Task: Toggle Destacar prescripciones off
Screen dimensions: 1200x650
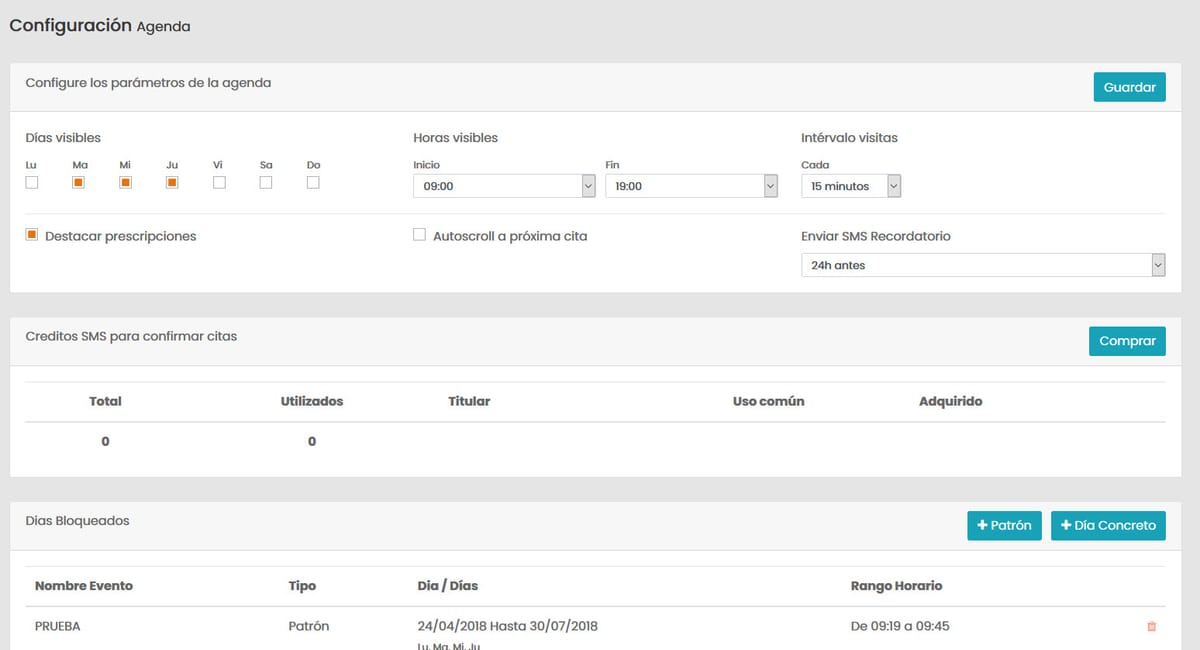Action: 31,234
